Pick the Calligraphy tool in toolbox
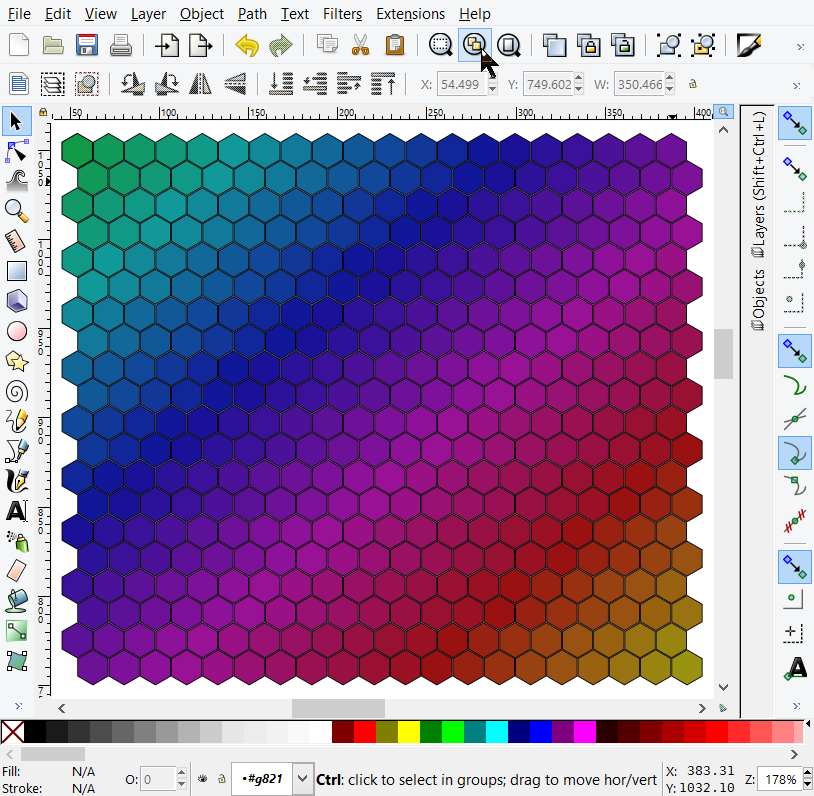The image size is (814, 796). click(16, 481)
